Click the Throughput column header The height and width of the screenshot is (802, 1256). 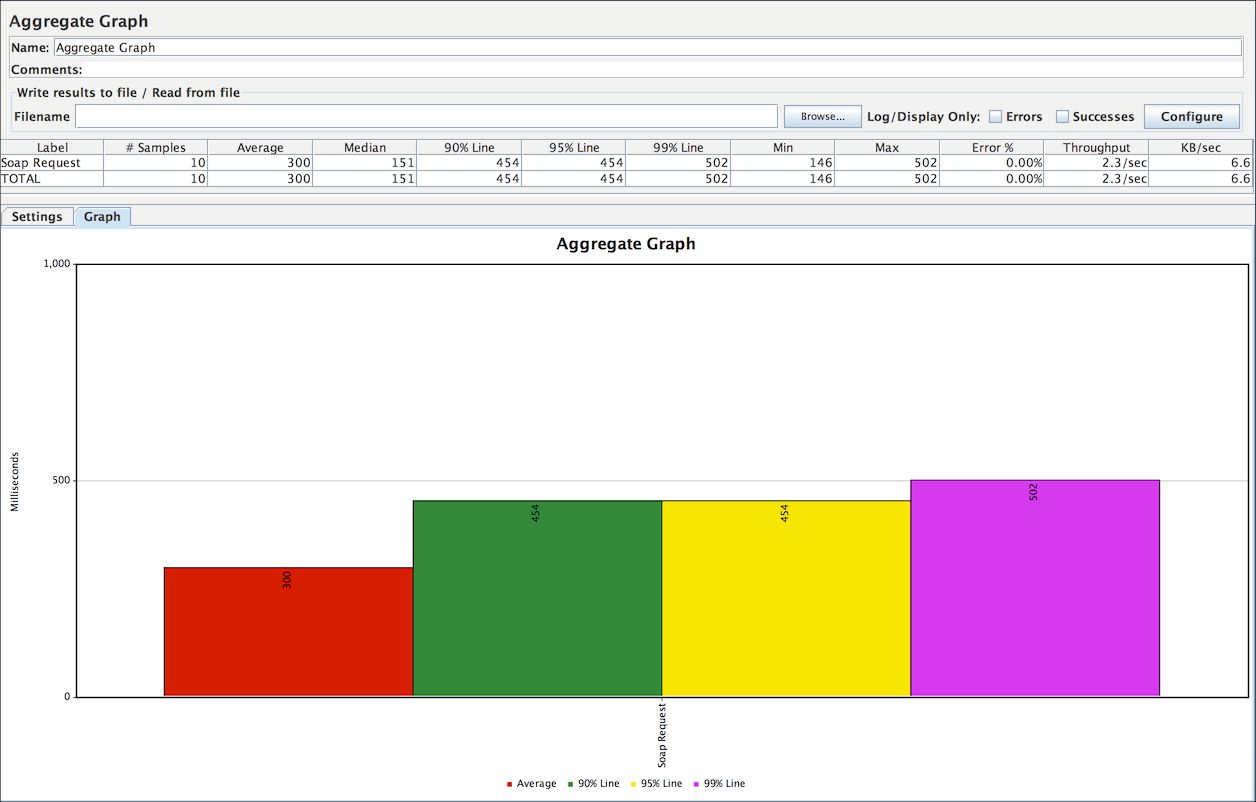tap(1096, 148)
